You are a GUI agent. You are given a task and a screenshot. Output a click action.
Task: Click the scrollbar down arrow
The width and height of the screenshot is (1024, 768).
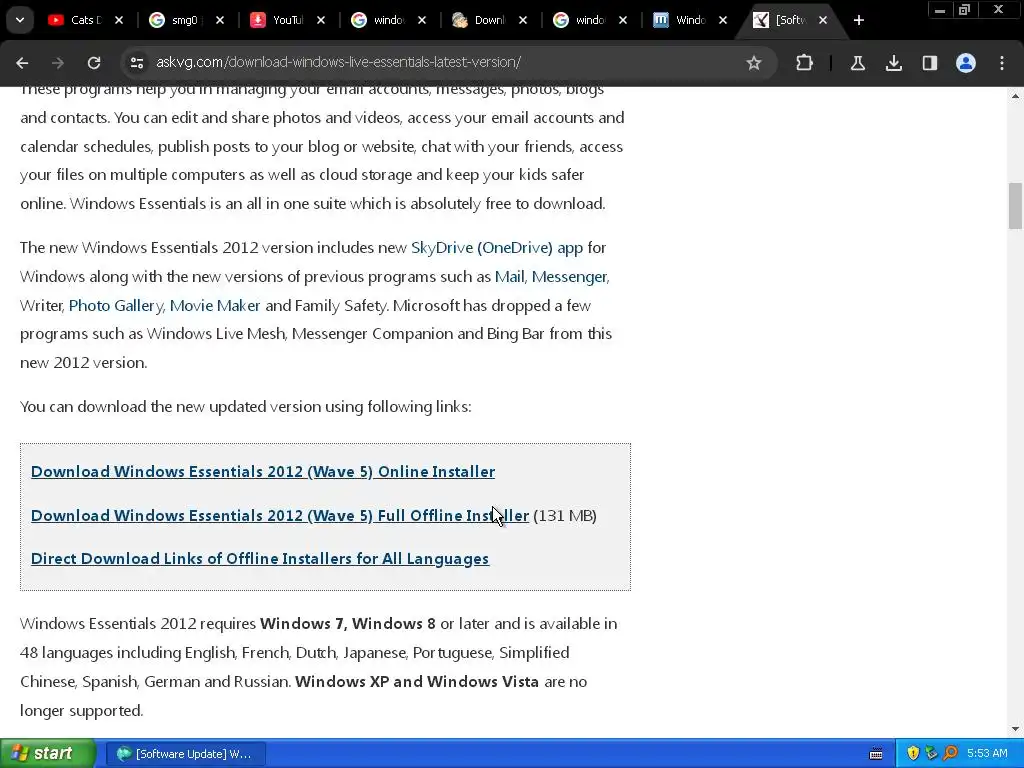pyautogui.click(x=1015, y=729)
